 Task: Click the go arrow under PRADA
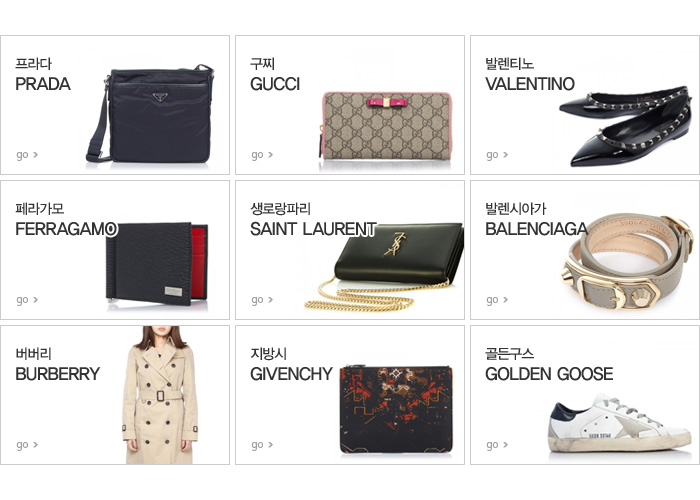click(27, 155)
